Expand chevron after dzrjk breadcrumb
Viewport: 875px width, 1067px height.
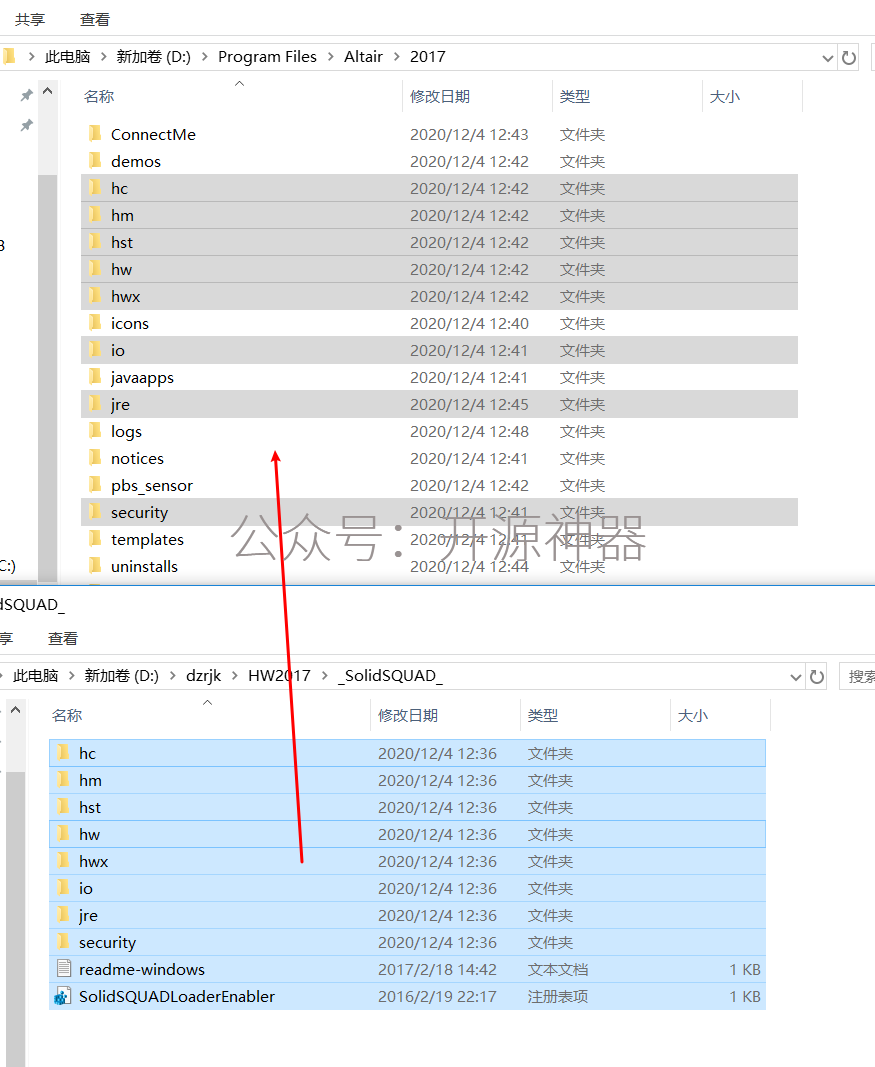[x=235, y=675]
